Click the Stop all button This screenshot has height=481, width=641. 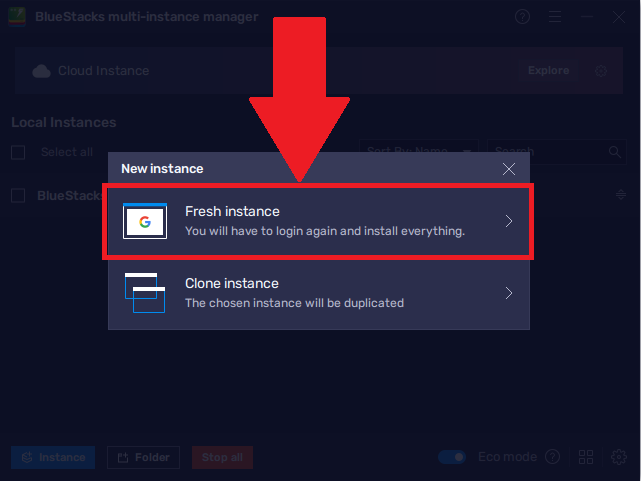coord(222,457)
